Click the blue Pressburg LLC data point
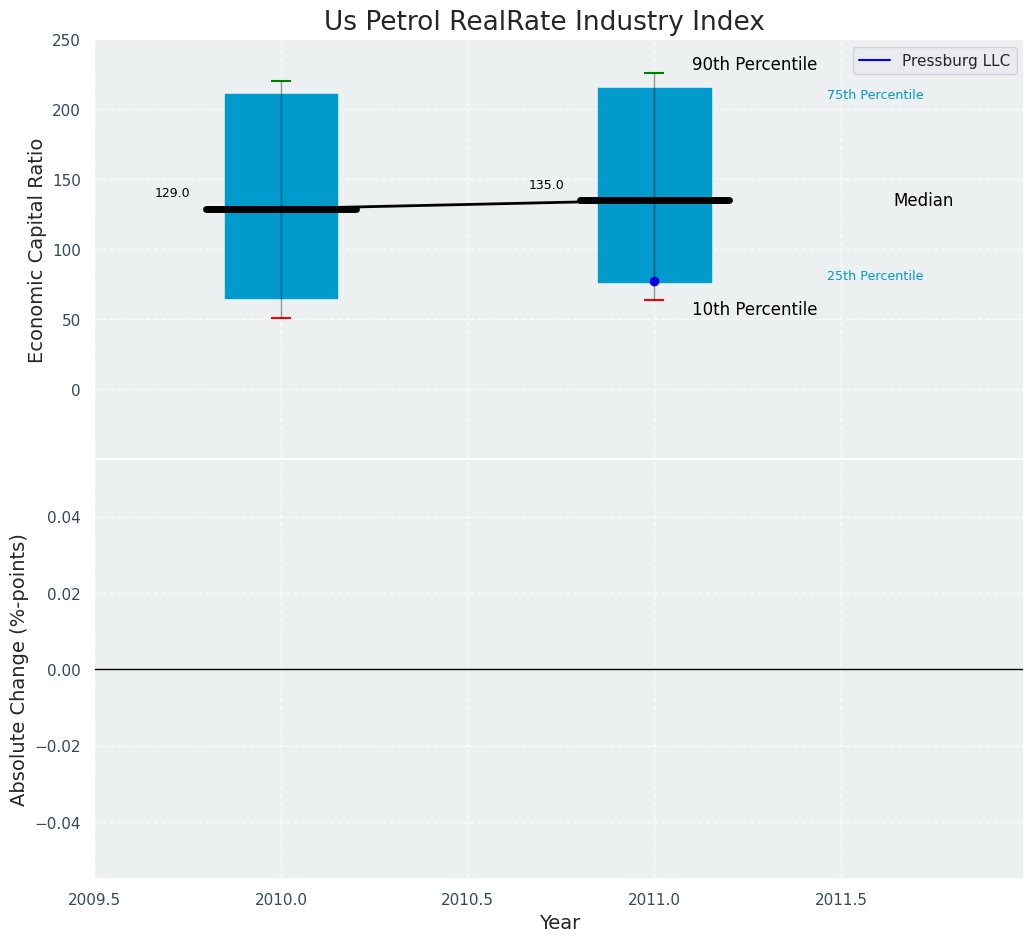This screenshot has width=1034, height=942. coord(654,281)
